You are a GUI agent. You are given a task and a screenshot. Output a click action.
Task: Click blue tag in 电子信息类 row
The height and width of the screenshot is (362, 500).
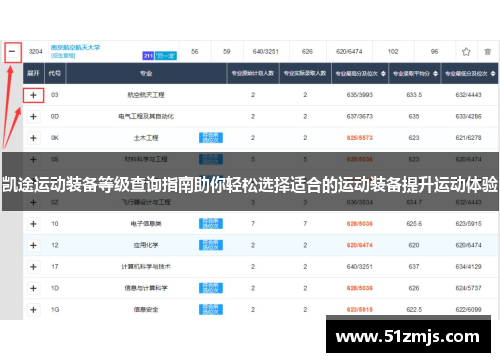point(211,223)
